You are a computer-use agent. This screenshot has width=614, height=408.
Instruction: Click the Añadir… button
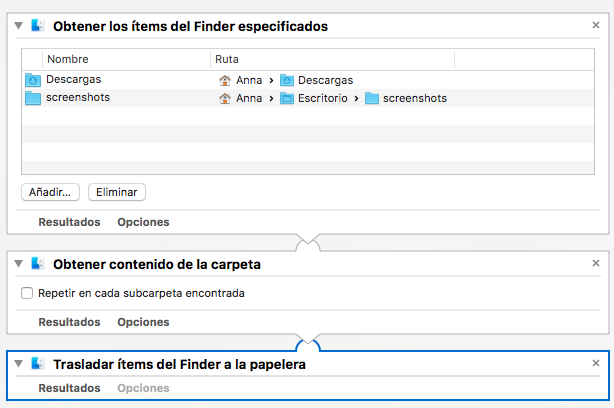click(50, 191)
